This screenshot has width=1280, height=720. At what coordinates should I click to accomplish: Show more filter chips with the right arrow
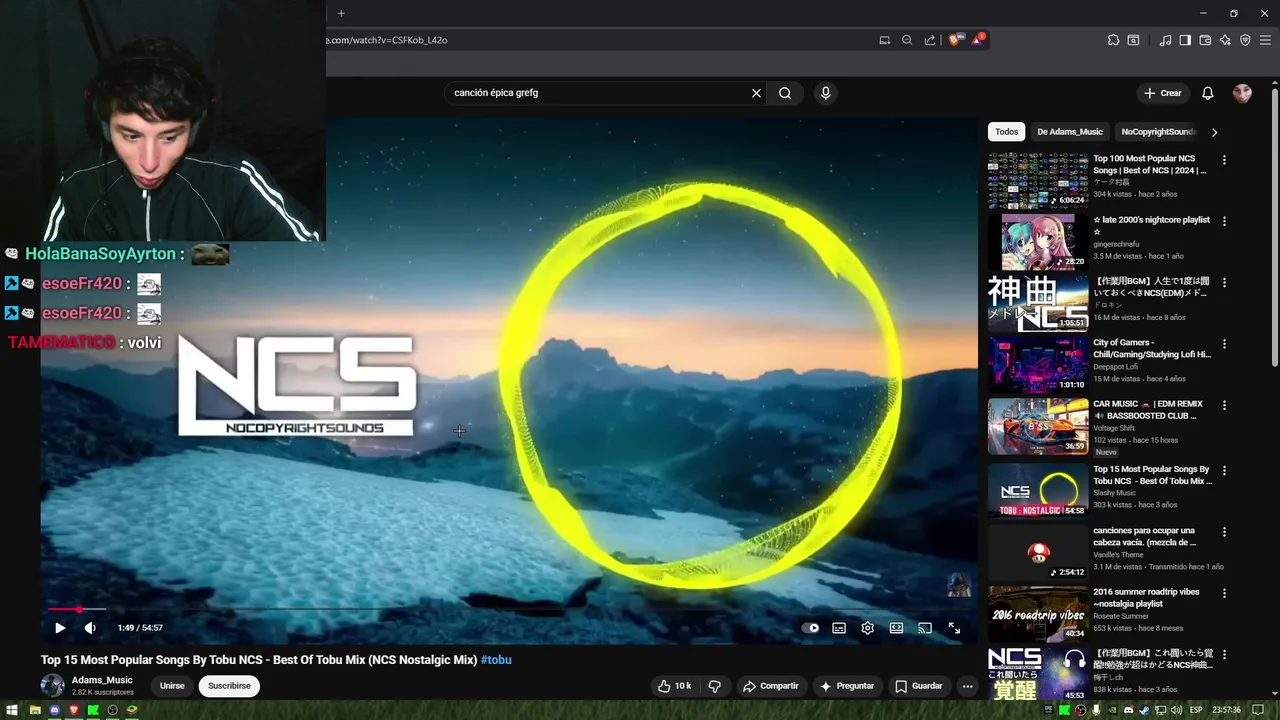(1214, 132)
